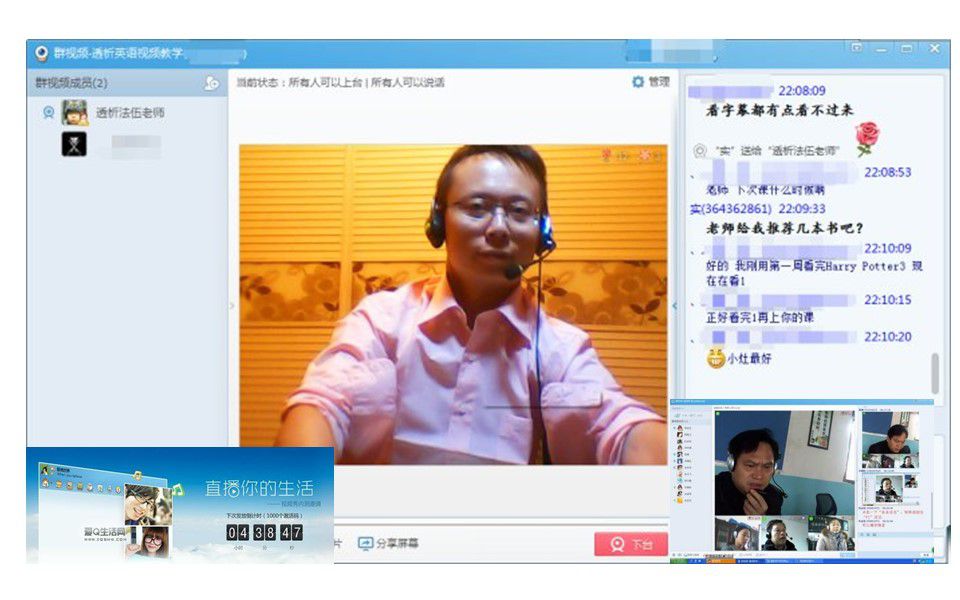
Task: Click the add member icon beside 群视频成员
Action: pos(211,83)
